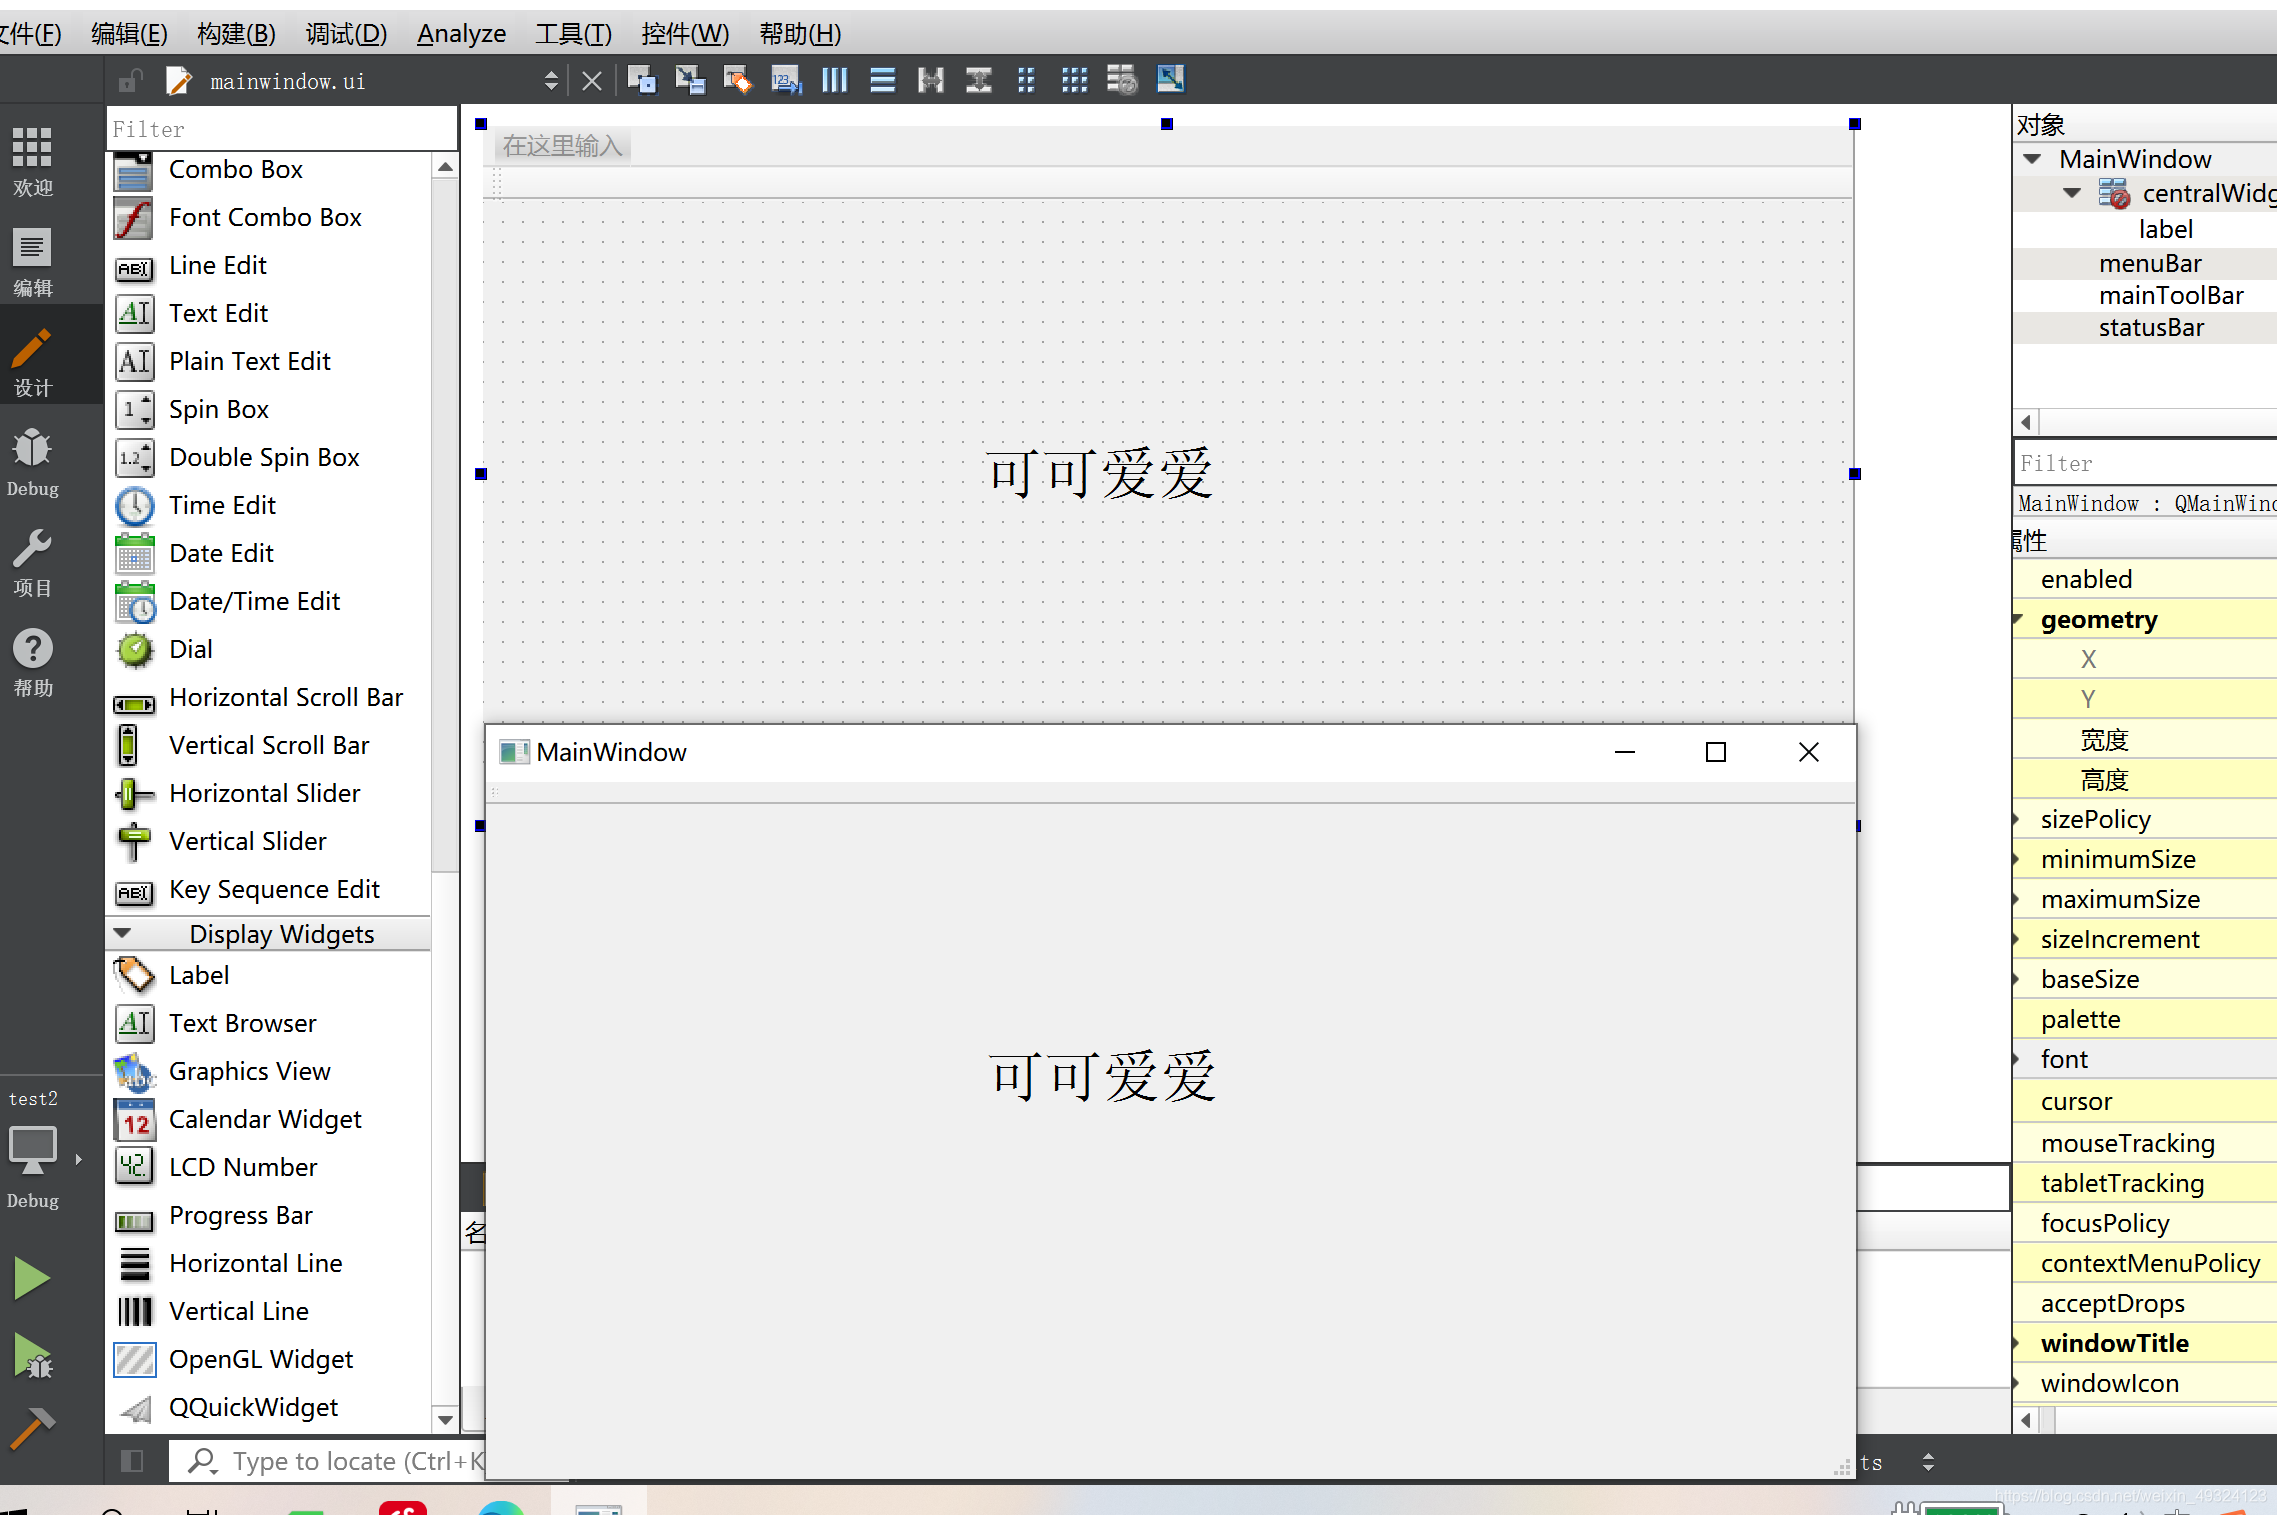Expand the centralWidget tree item

click(2071, 191)
